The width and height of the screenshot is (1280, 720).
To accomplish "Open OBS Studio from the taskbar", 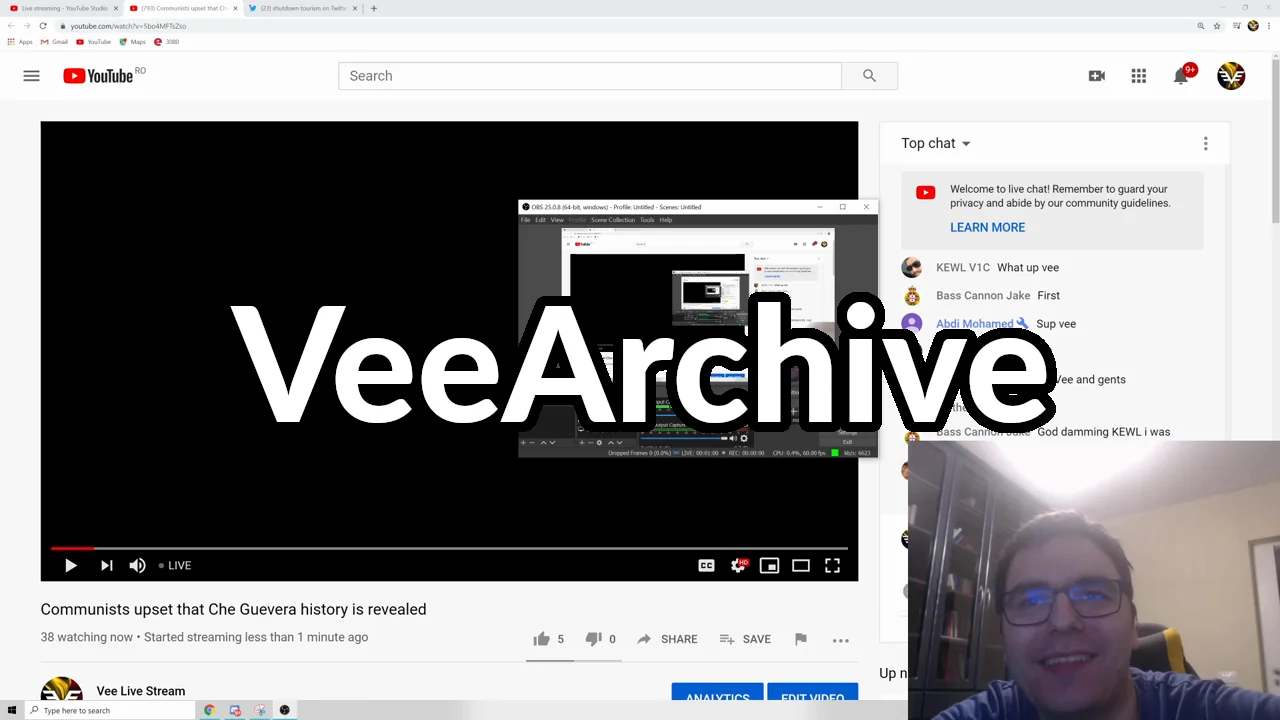I will pyautogui.click(x=285, y=711).
